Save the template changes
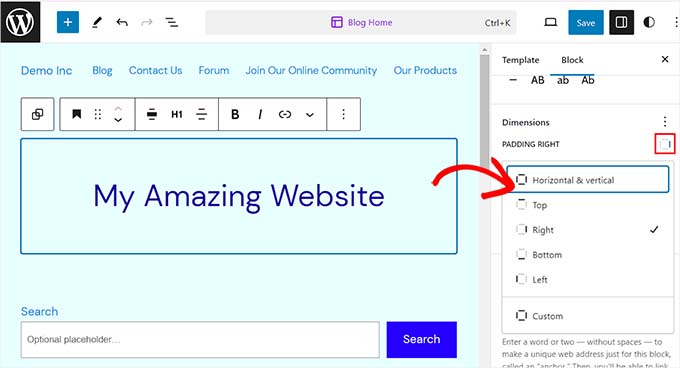This screenshot has width=680, height=368. [x=585, y=23]
